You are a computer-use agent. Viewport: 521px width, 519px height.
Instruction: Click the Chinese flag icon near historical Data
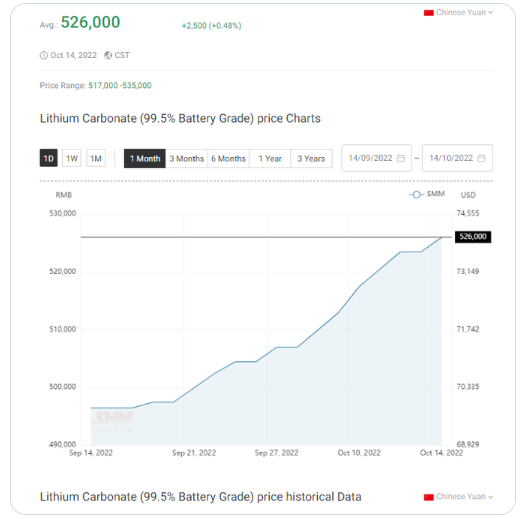(429, 497)
